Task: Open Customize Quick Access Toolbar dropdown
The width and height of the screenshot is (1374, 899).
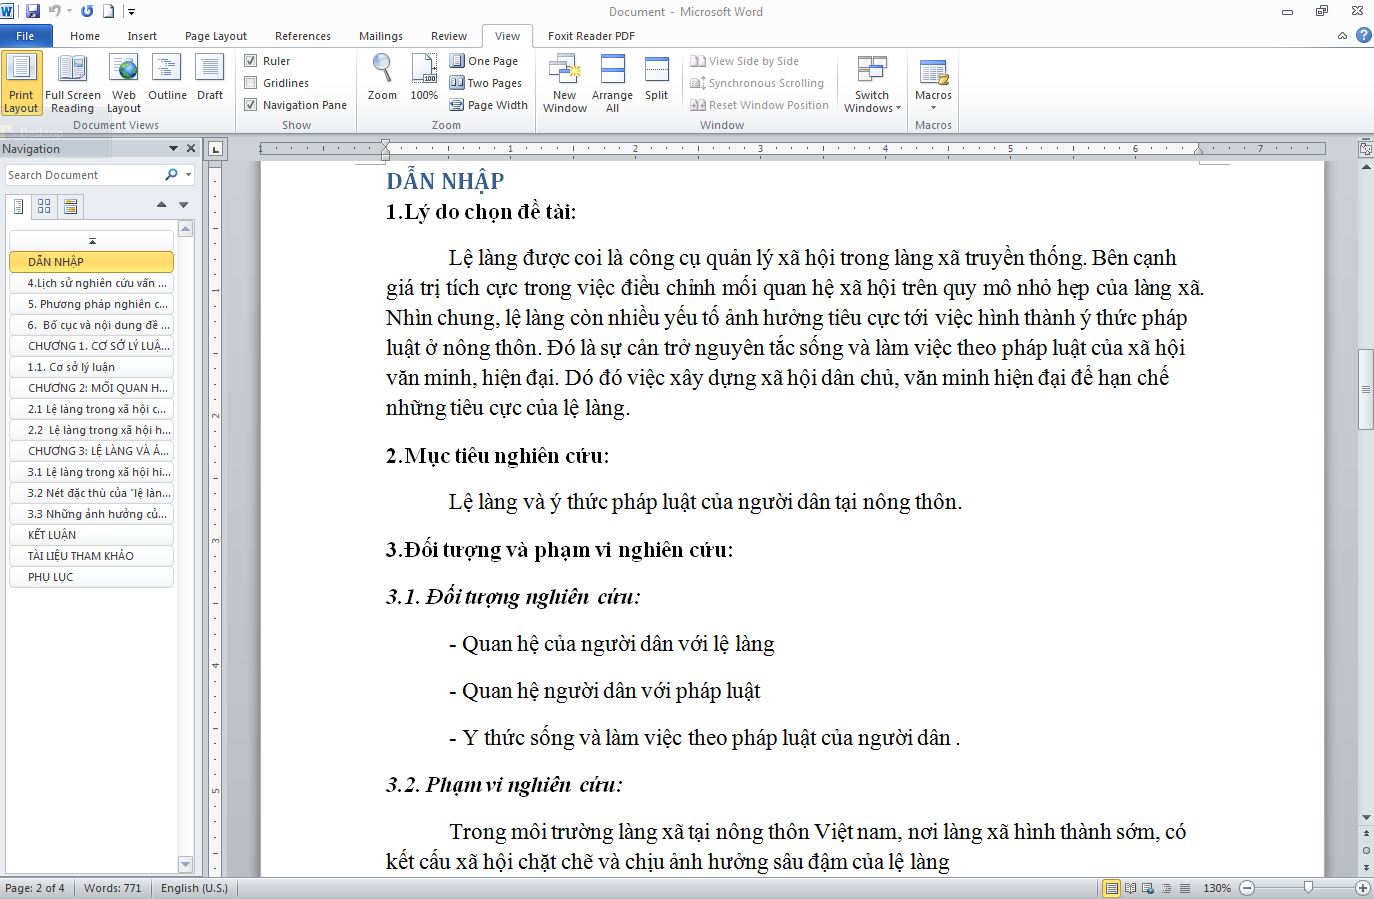Action: (x=131, y=12)
